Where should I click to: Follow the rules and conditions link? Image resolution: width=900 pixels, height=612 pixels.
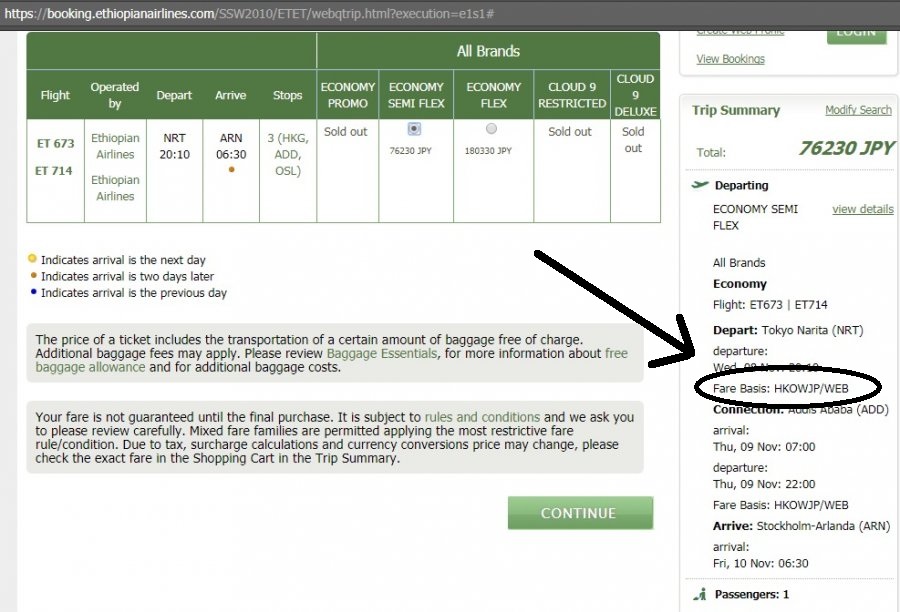pyautogui.click(x=482, y=417)
